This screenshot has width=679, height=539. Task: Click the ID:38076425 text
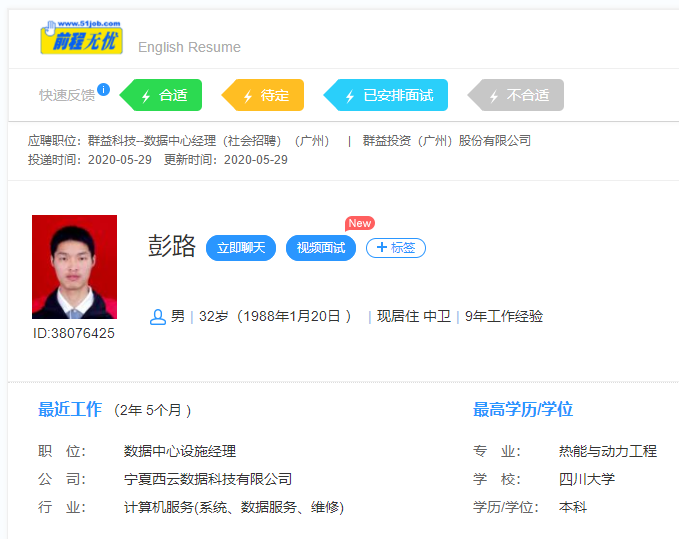pos(74,333)
